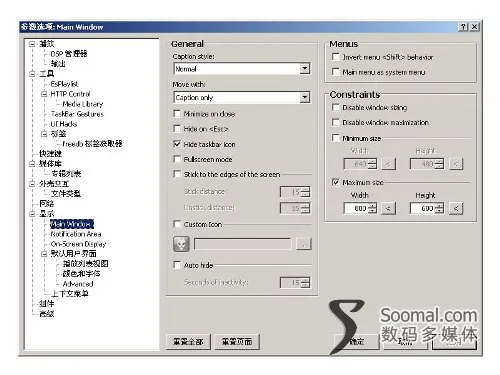Select 高级 tree item at bottom
This screenshot has width=500, height=375.
pos(46,314)
